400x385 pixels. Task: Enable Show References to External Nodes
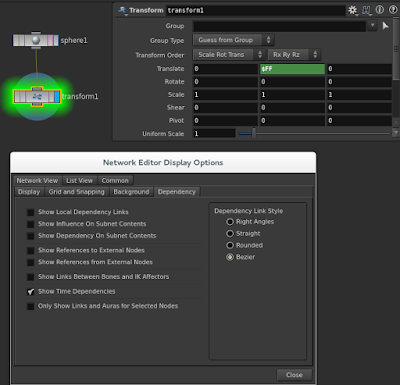click(x=30, y=251)
